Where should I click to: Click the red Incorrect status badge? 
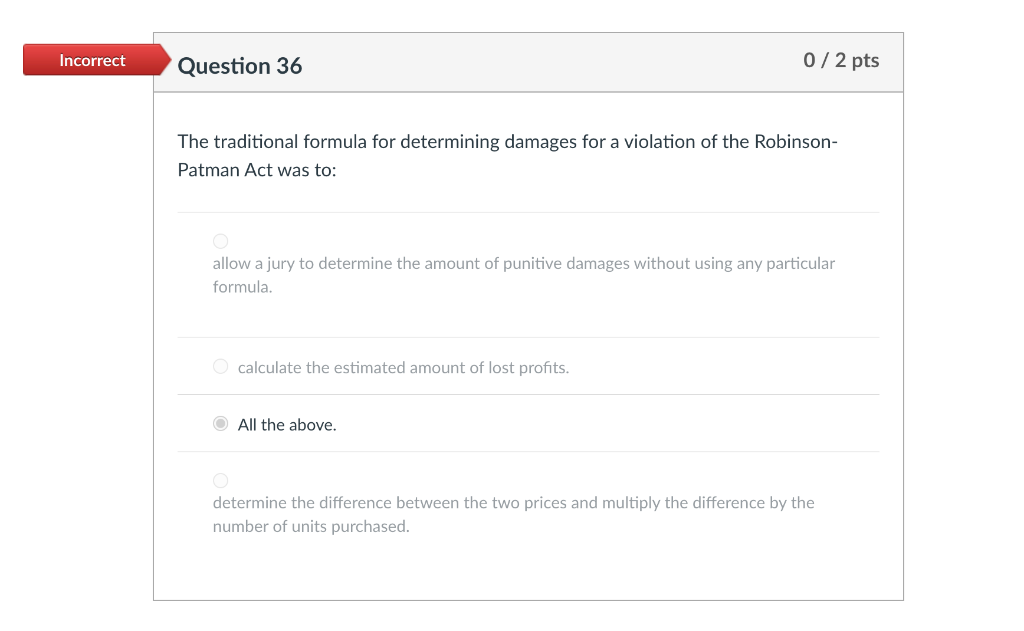click(92, 59)
